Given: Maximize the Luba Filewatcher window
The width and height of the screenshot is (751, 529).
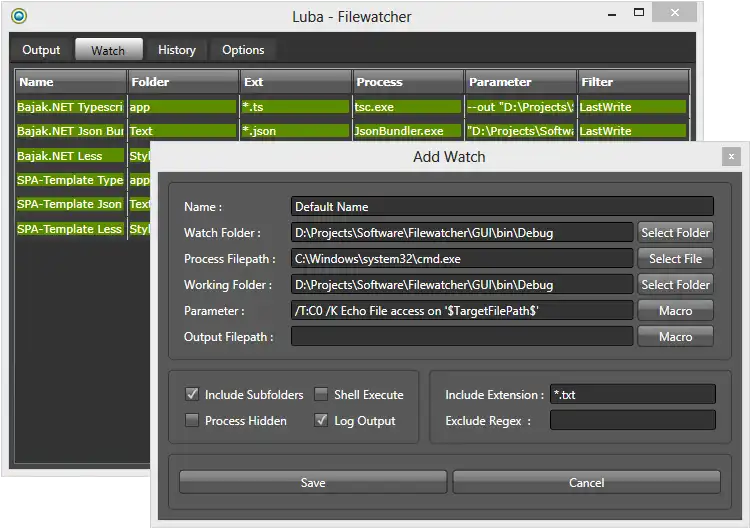Looking at the screenshot, I should point(639,12).
